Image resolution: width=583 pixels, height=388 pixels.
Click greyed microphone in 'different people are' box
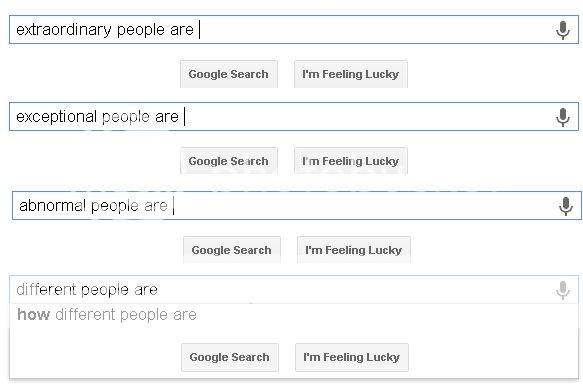point(563,290)
